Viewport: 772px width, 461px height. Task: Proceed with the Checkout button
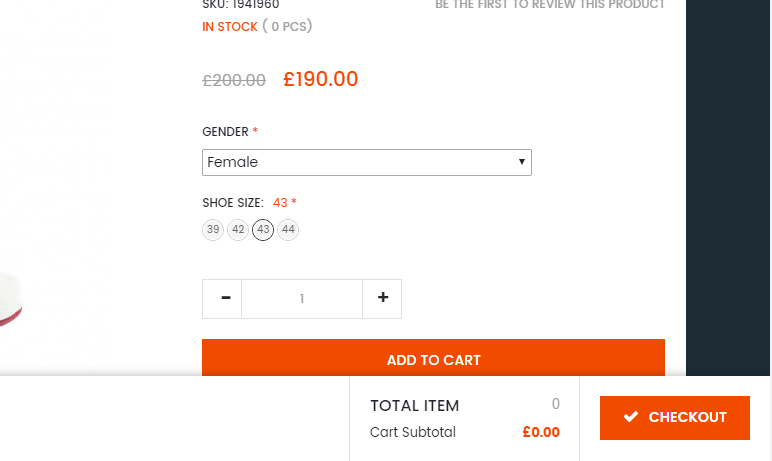click(675, 418)
